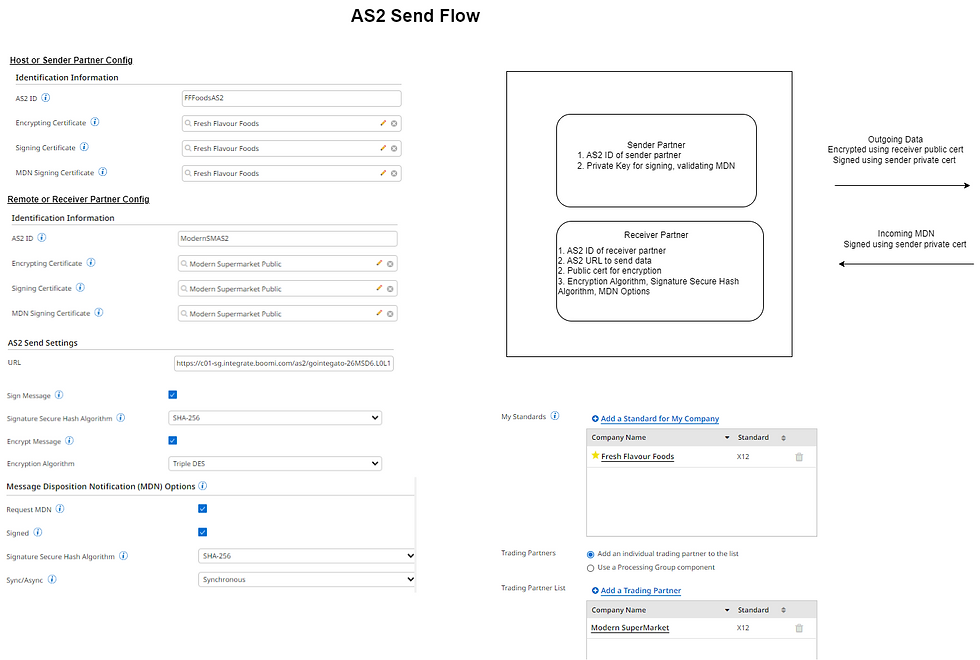The width and height of the screenshot is (980, 660).
Task: Remove the Modern Supermarket Public Encrypting Certificate selection
Action: [390, 264]
